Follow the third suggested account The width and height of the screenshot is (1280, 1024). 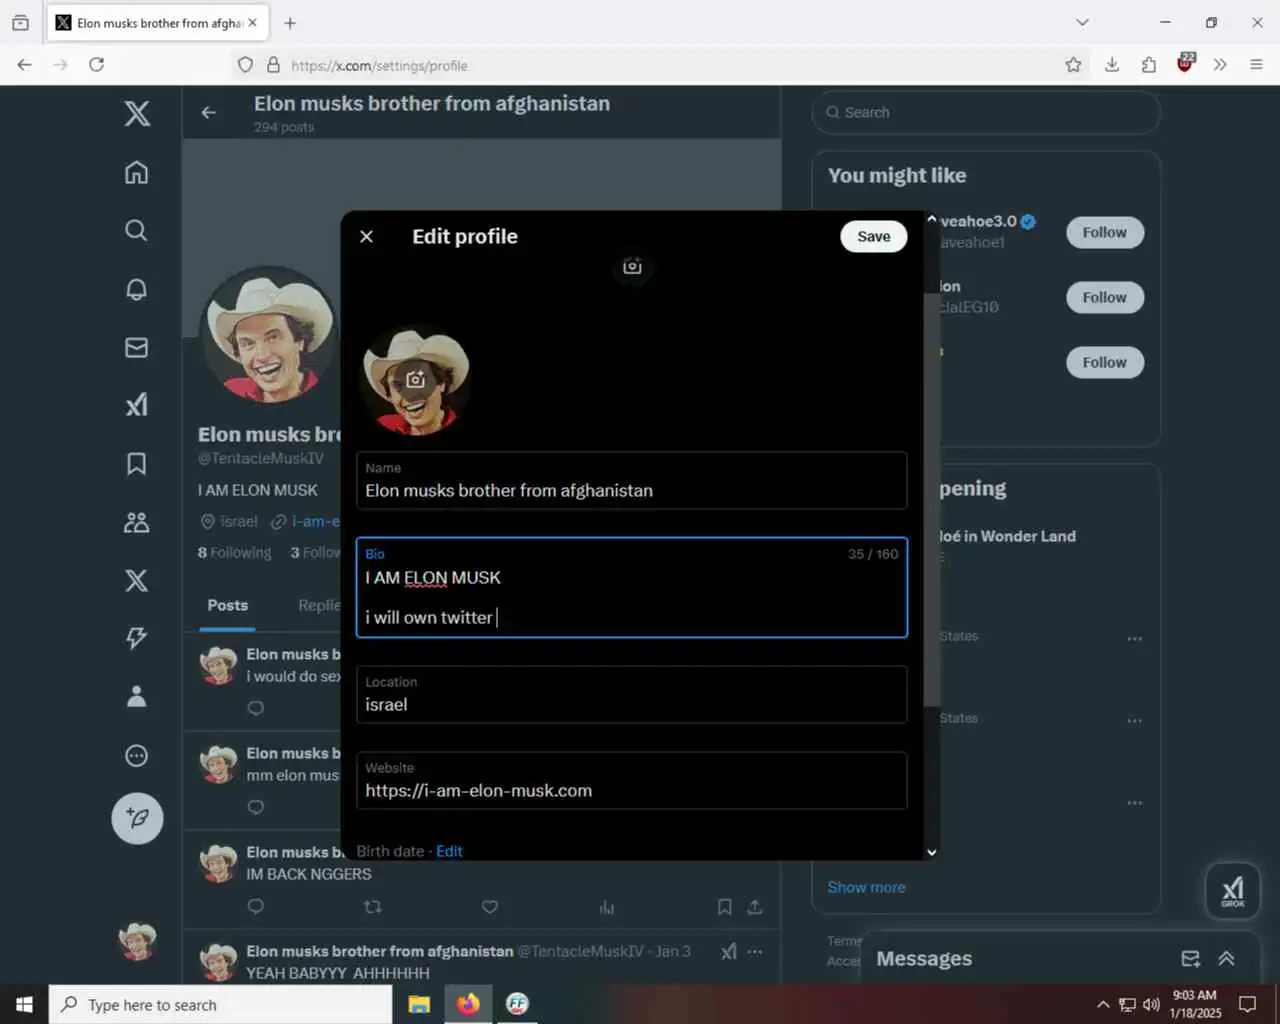point(1105,362)
